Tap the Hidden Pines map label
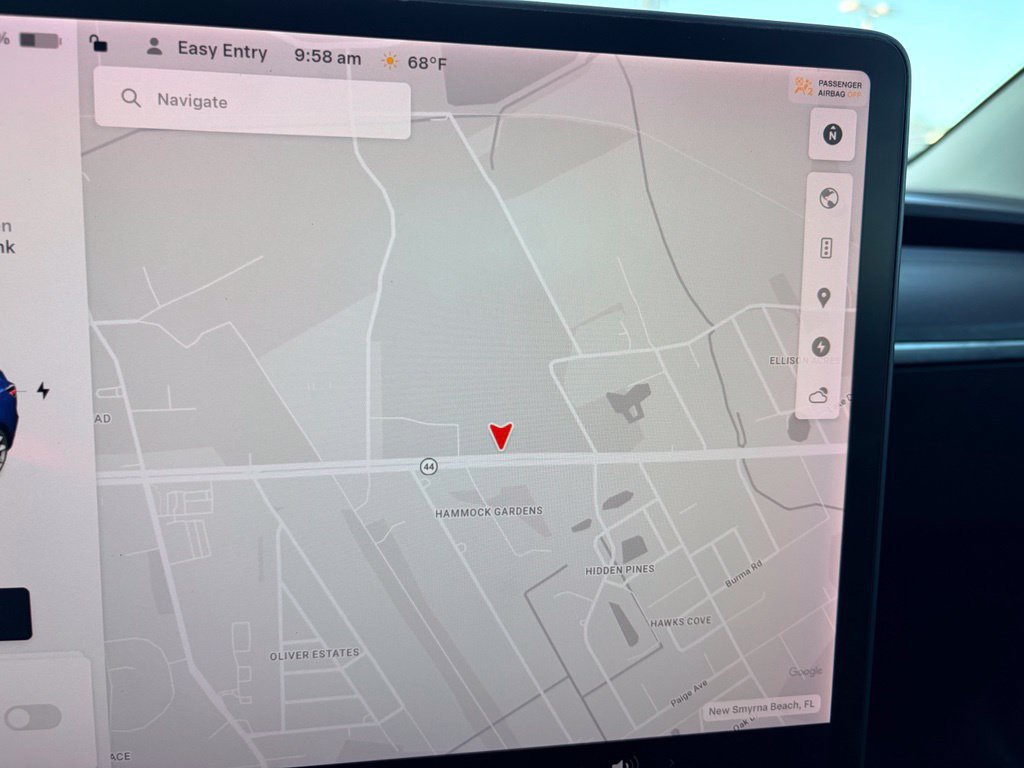The width and height of the screenshot is (1024, 768). click(620, 570)
